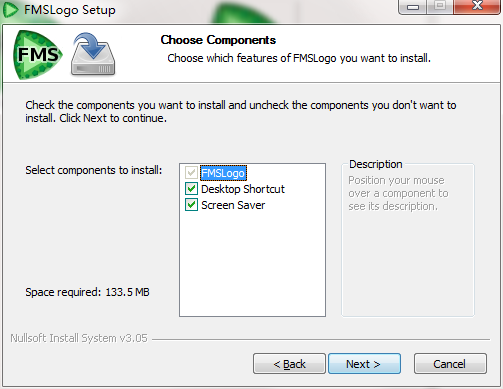
Task: Select the FMSLogo component label
Action: click(223, 173)
